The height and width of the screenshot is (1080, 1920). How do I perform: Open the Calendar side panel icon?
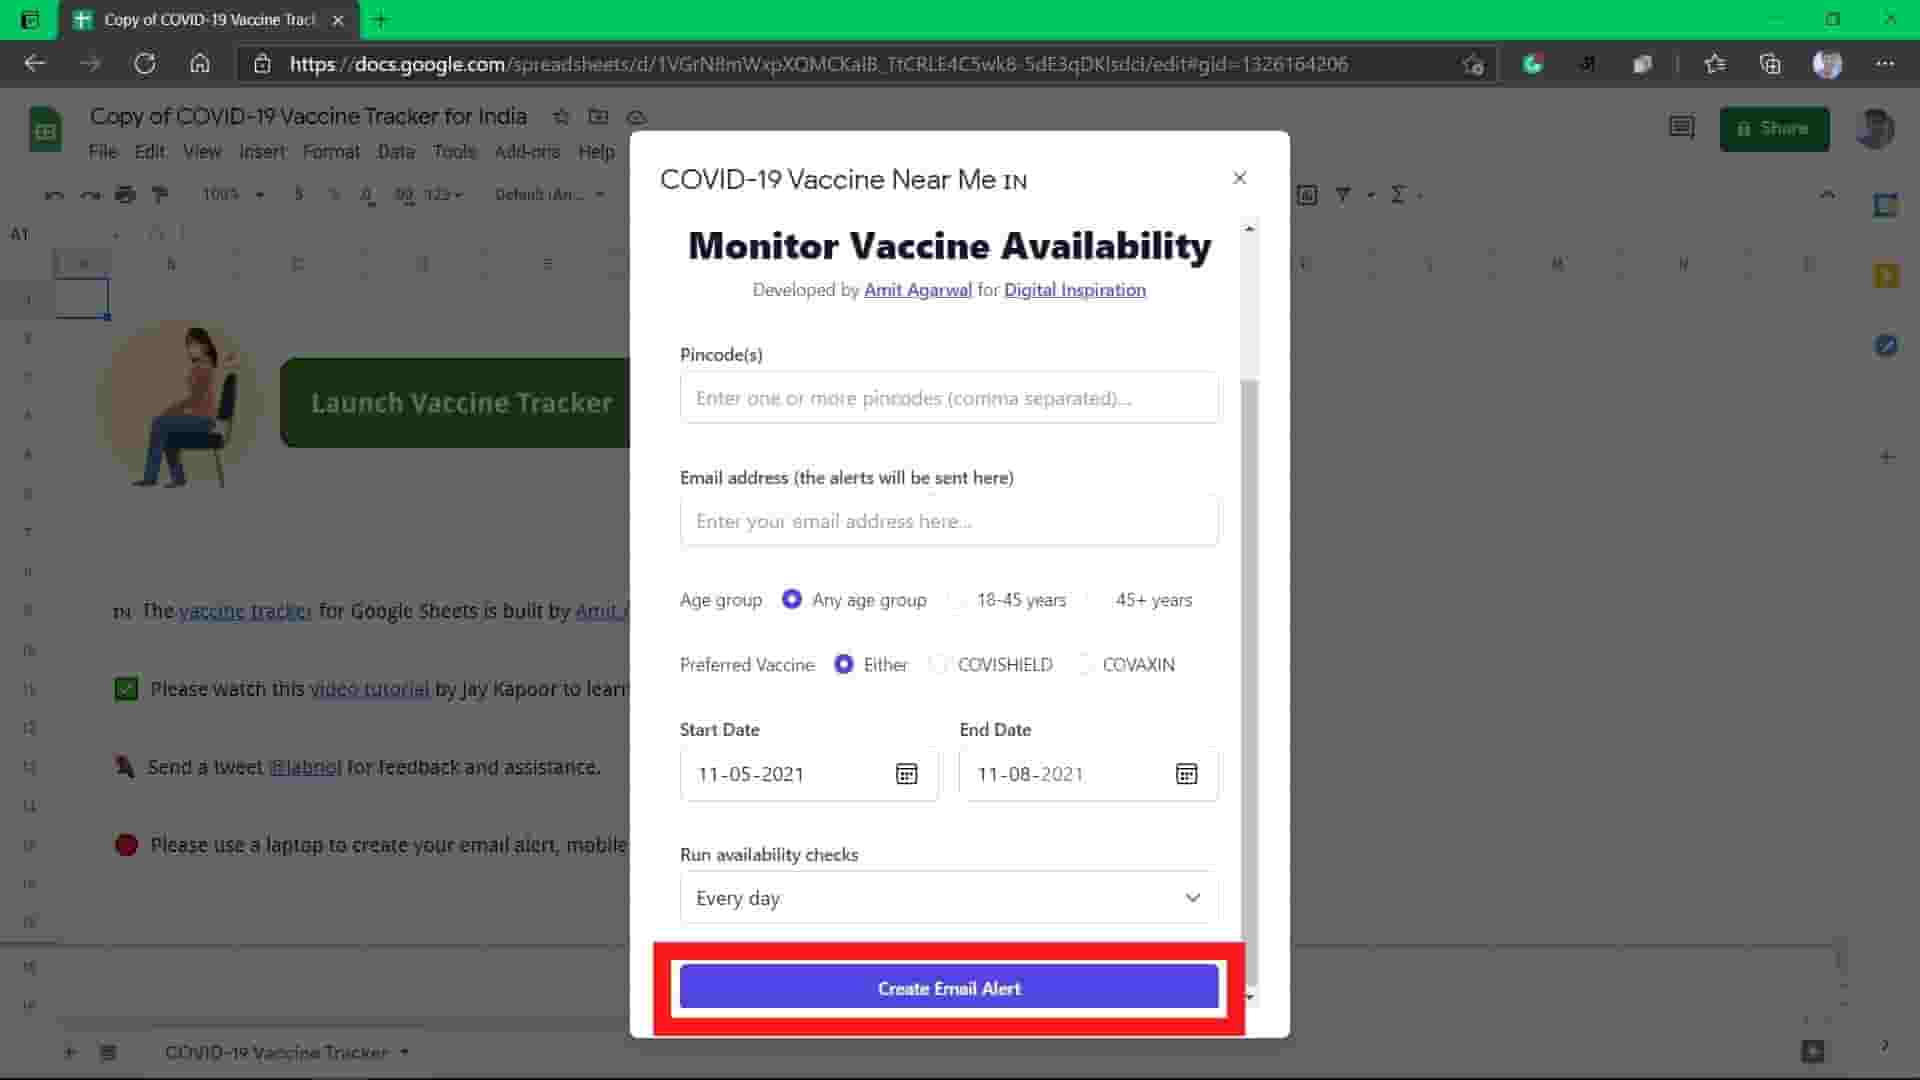pyautogui.click(x=1886, y=206)
